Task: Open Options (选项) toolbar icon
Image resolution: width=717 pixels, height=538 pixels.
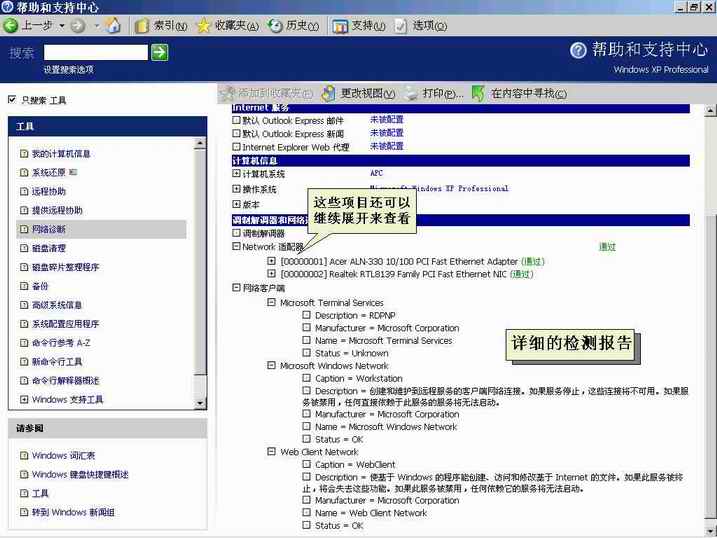Action: [400, 27]
